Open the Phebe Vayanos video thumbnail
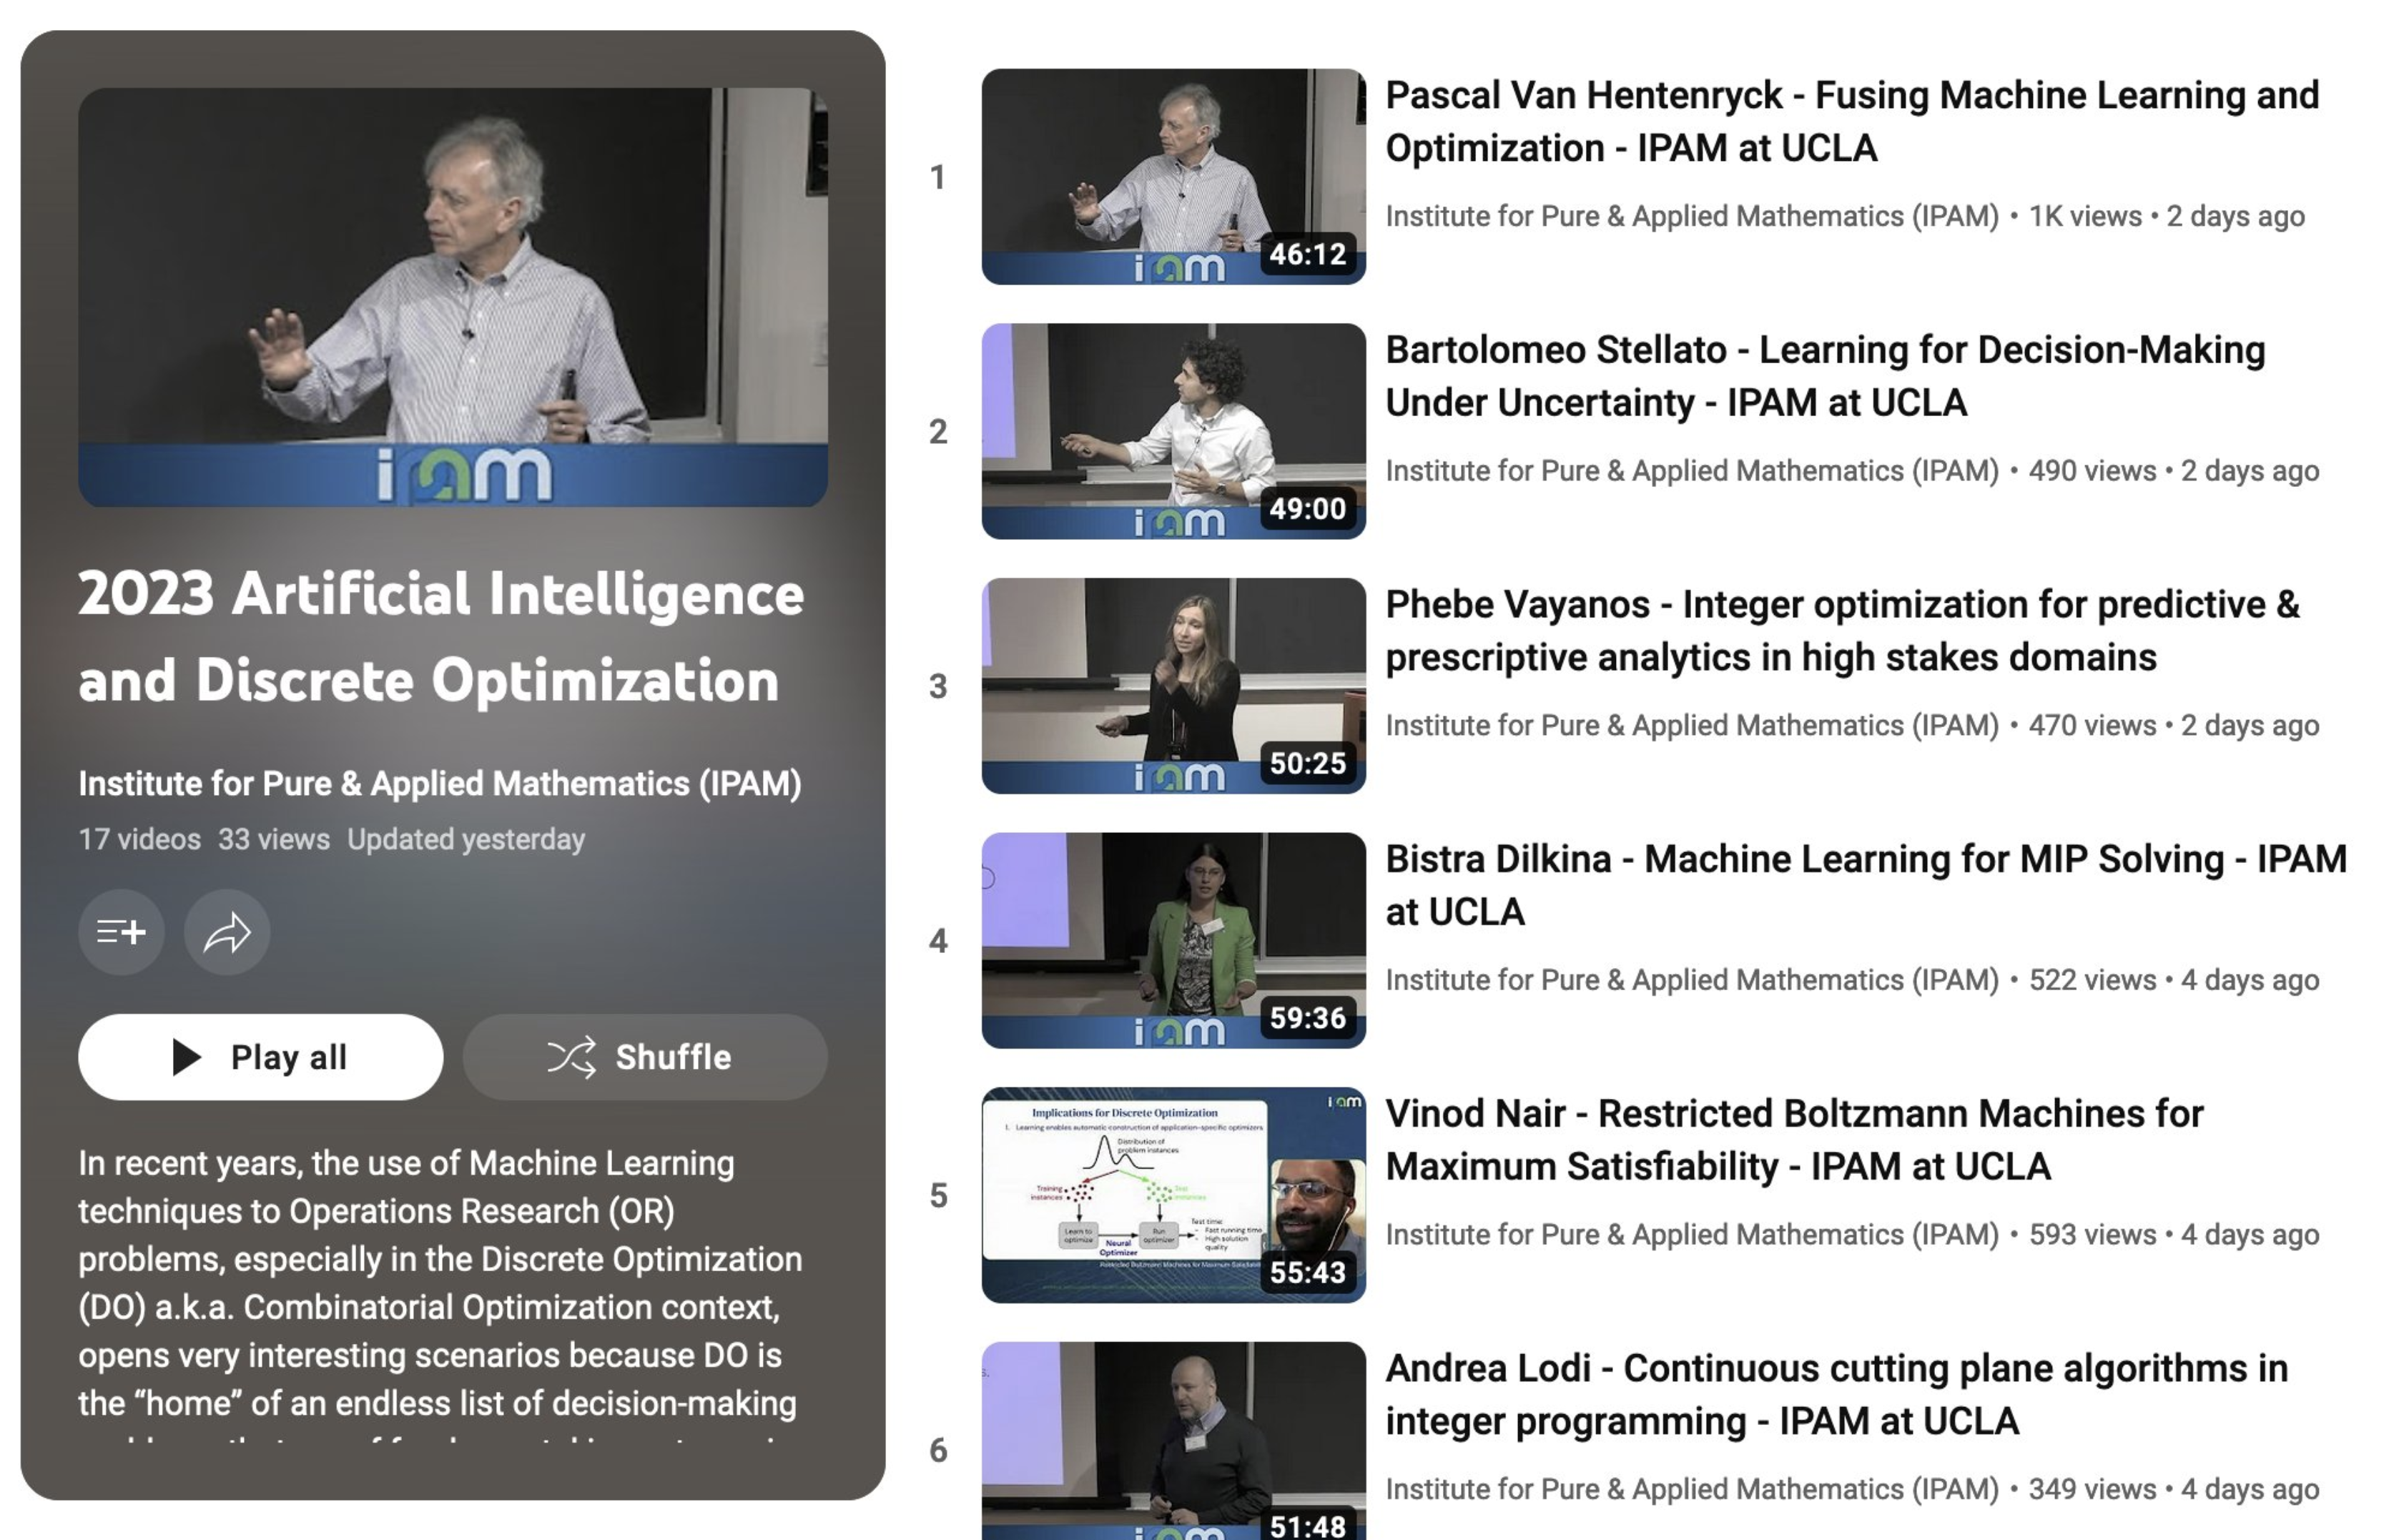2394x1540 pixels. point(1173,686)
